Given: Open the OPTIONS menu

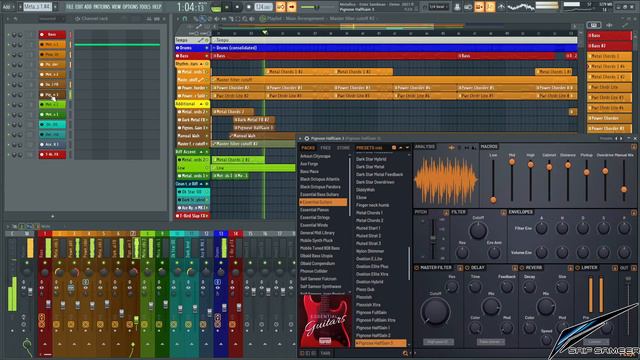Looking at the screenshot, I should pos(130,7).
